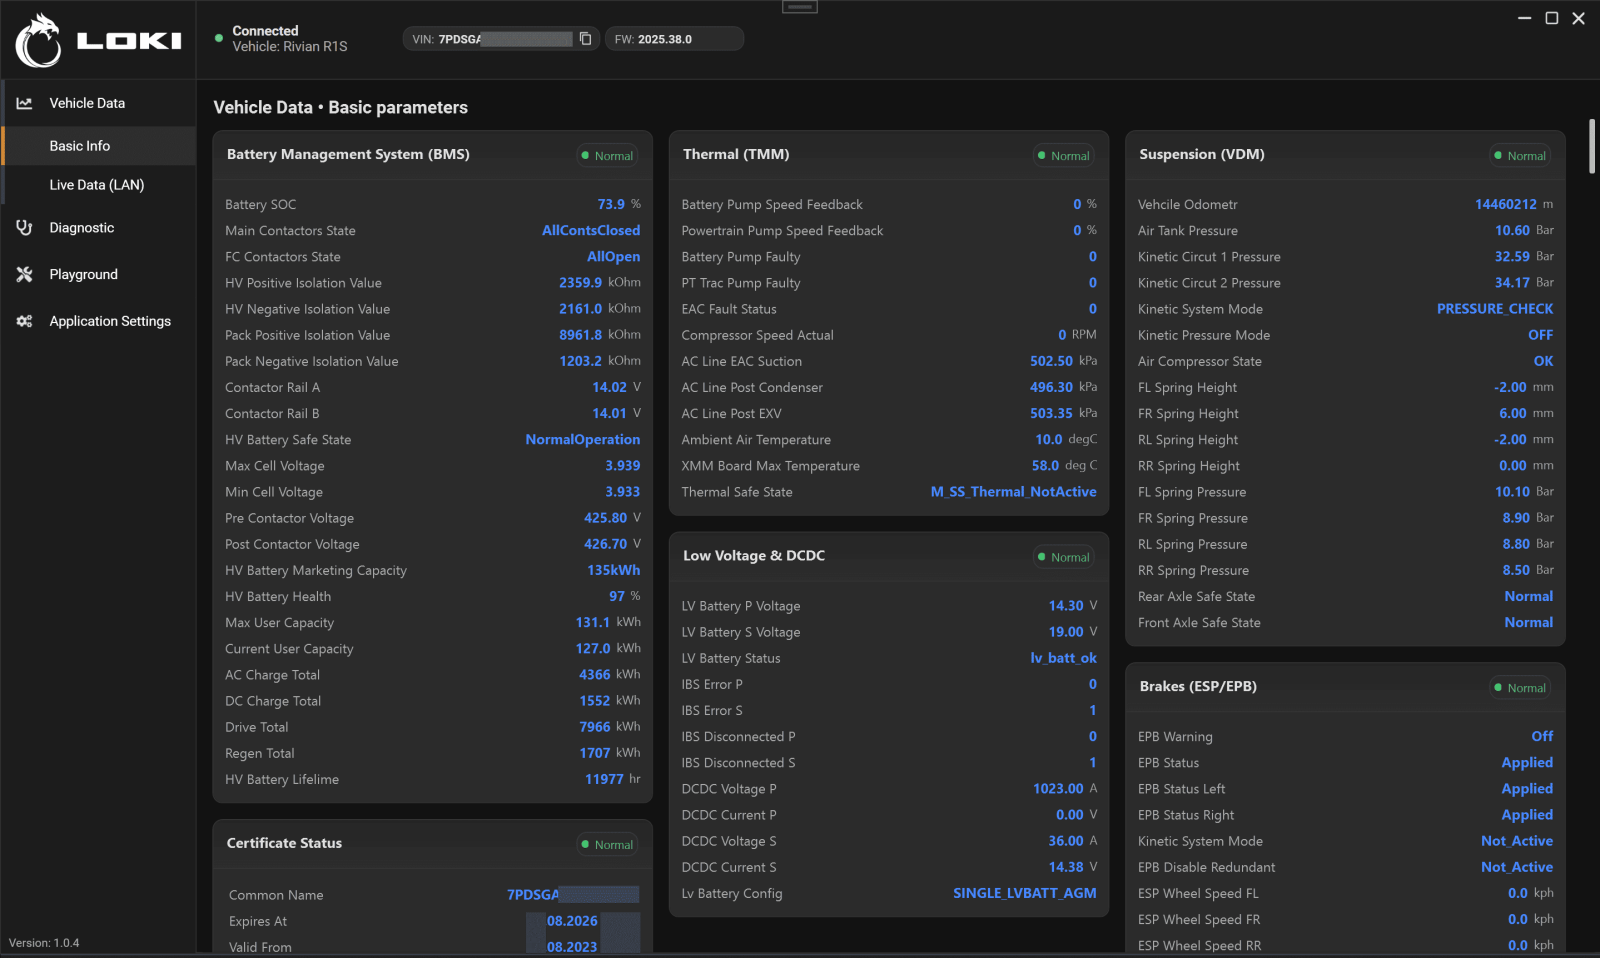Screen dimensions: 1600x958
Task: Click the Low Voltage & DCDC Normal badge
Action: pyautogui.click(x=1063, y=557)
